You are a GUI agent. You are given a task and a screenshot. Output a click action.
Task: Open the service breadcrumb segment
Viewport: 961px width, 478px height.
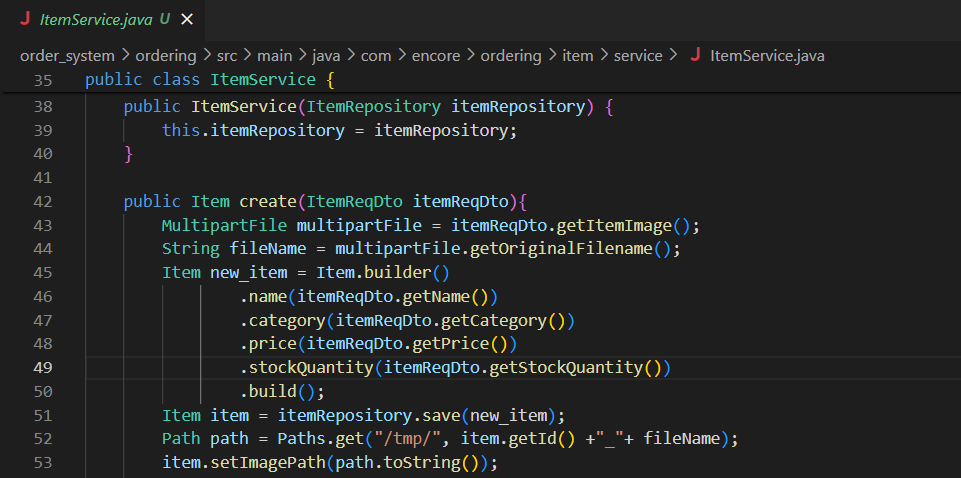tap(638, 56)
